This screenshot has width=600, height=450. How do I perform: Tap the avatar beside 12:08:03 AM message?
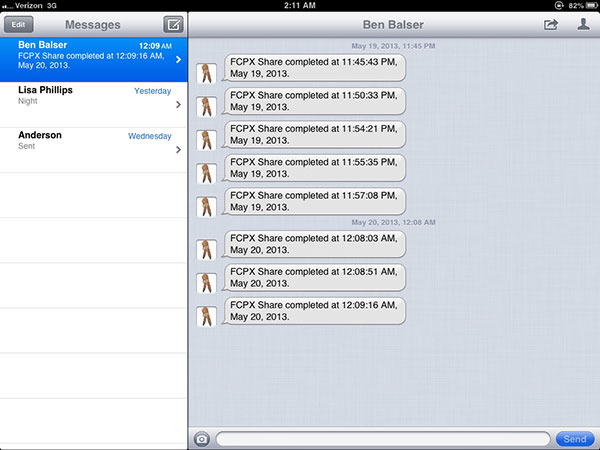(207, 249)
